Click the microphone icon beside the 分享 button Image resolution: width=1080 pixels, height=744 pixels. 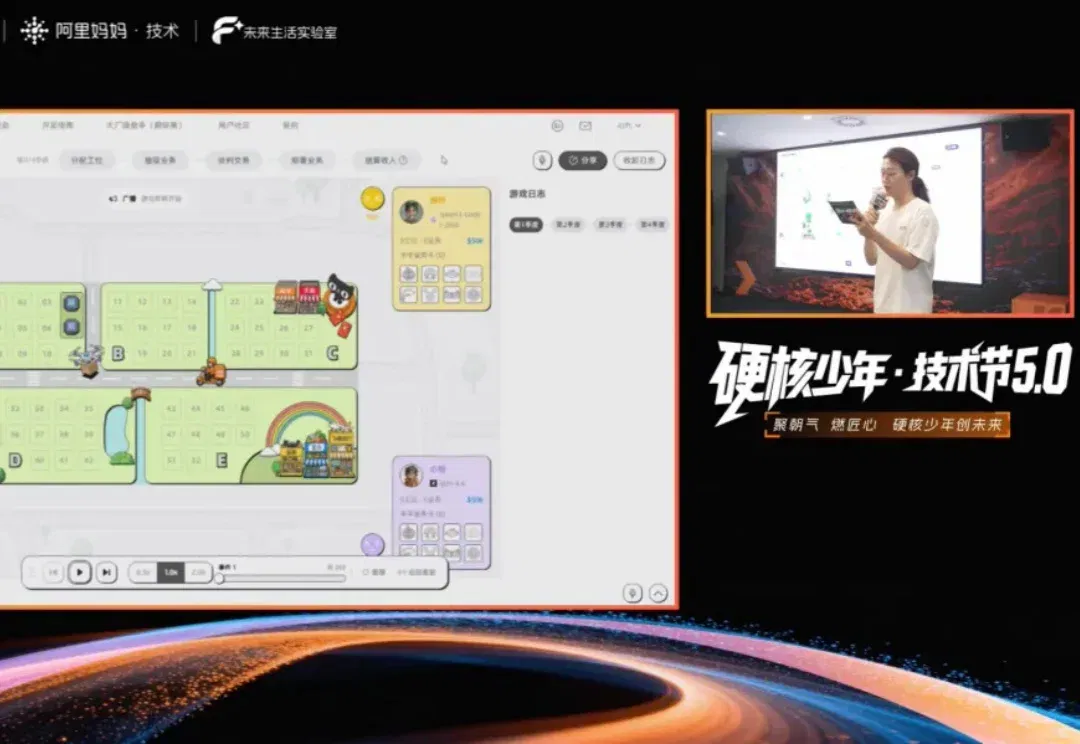(542, 161)
